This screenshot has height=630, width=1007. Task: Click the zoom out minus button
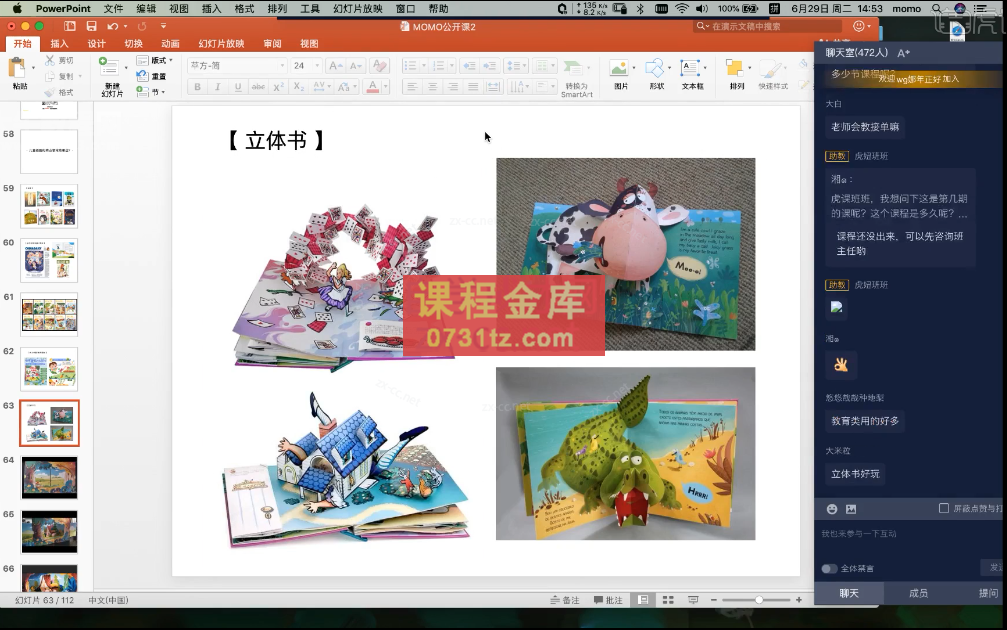pos(714,600)
